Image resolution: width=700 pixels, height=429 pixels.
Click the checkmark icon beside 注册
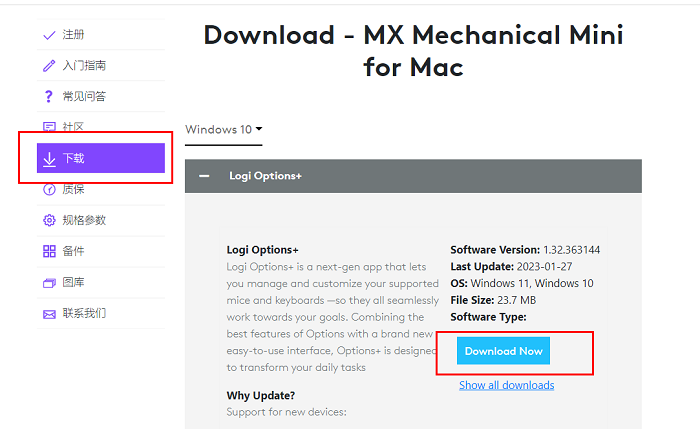pos(49,35)
